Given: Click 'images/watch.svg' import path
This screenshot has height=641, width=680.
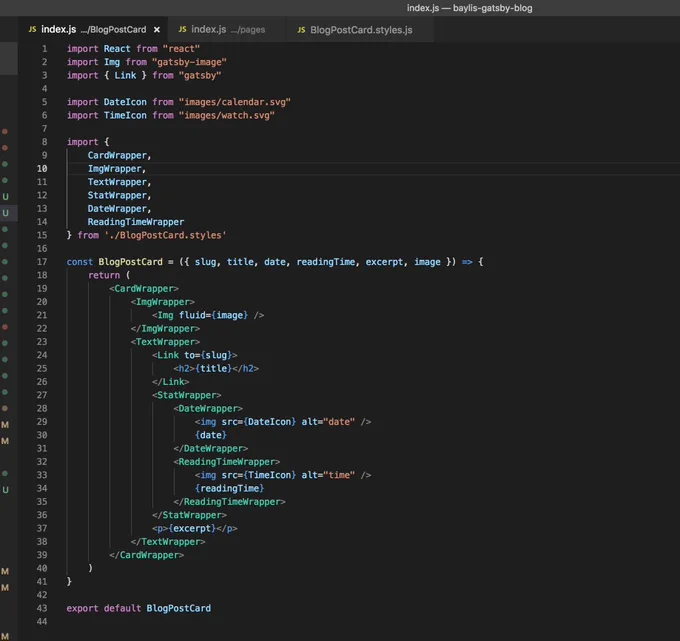Looking at the screenshot, I should 226,115.
